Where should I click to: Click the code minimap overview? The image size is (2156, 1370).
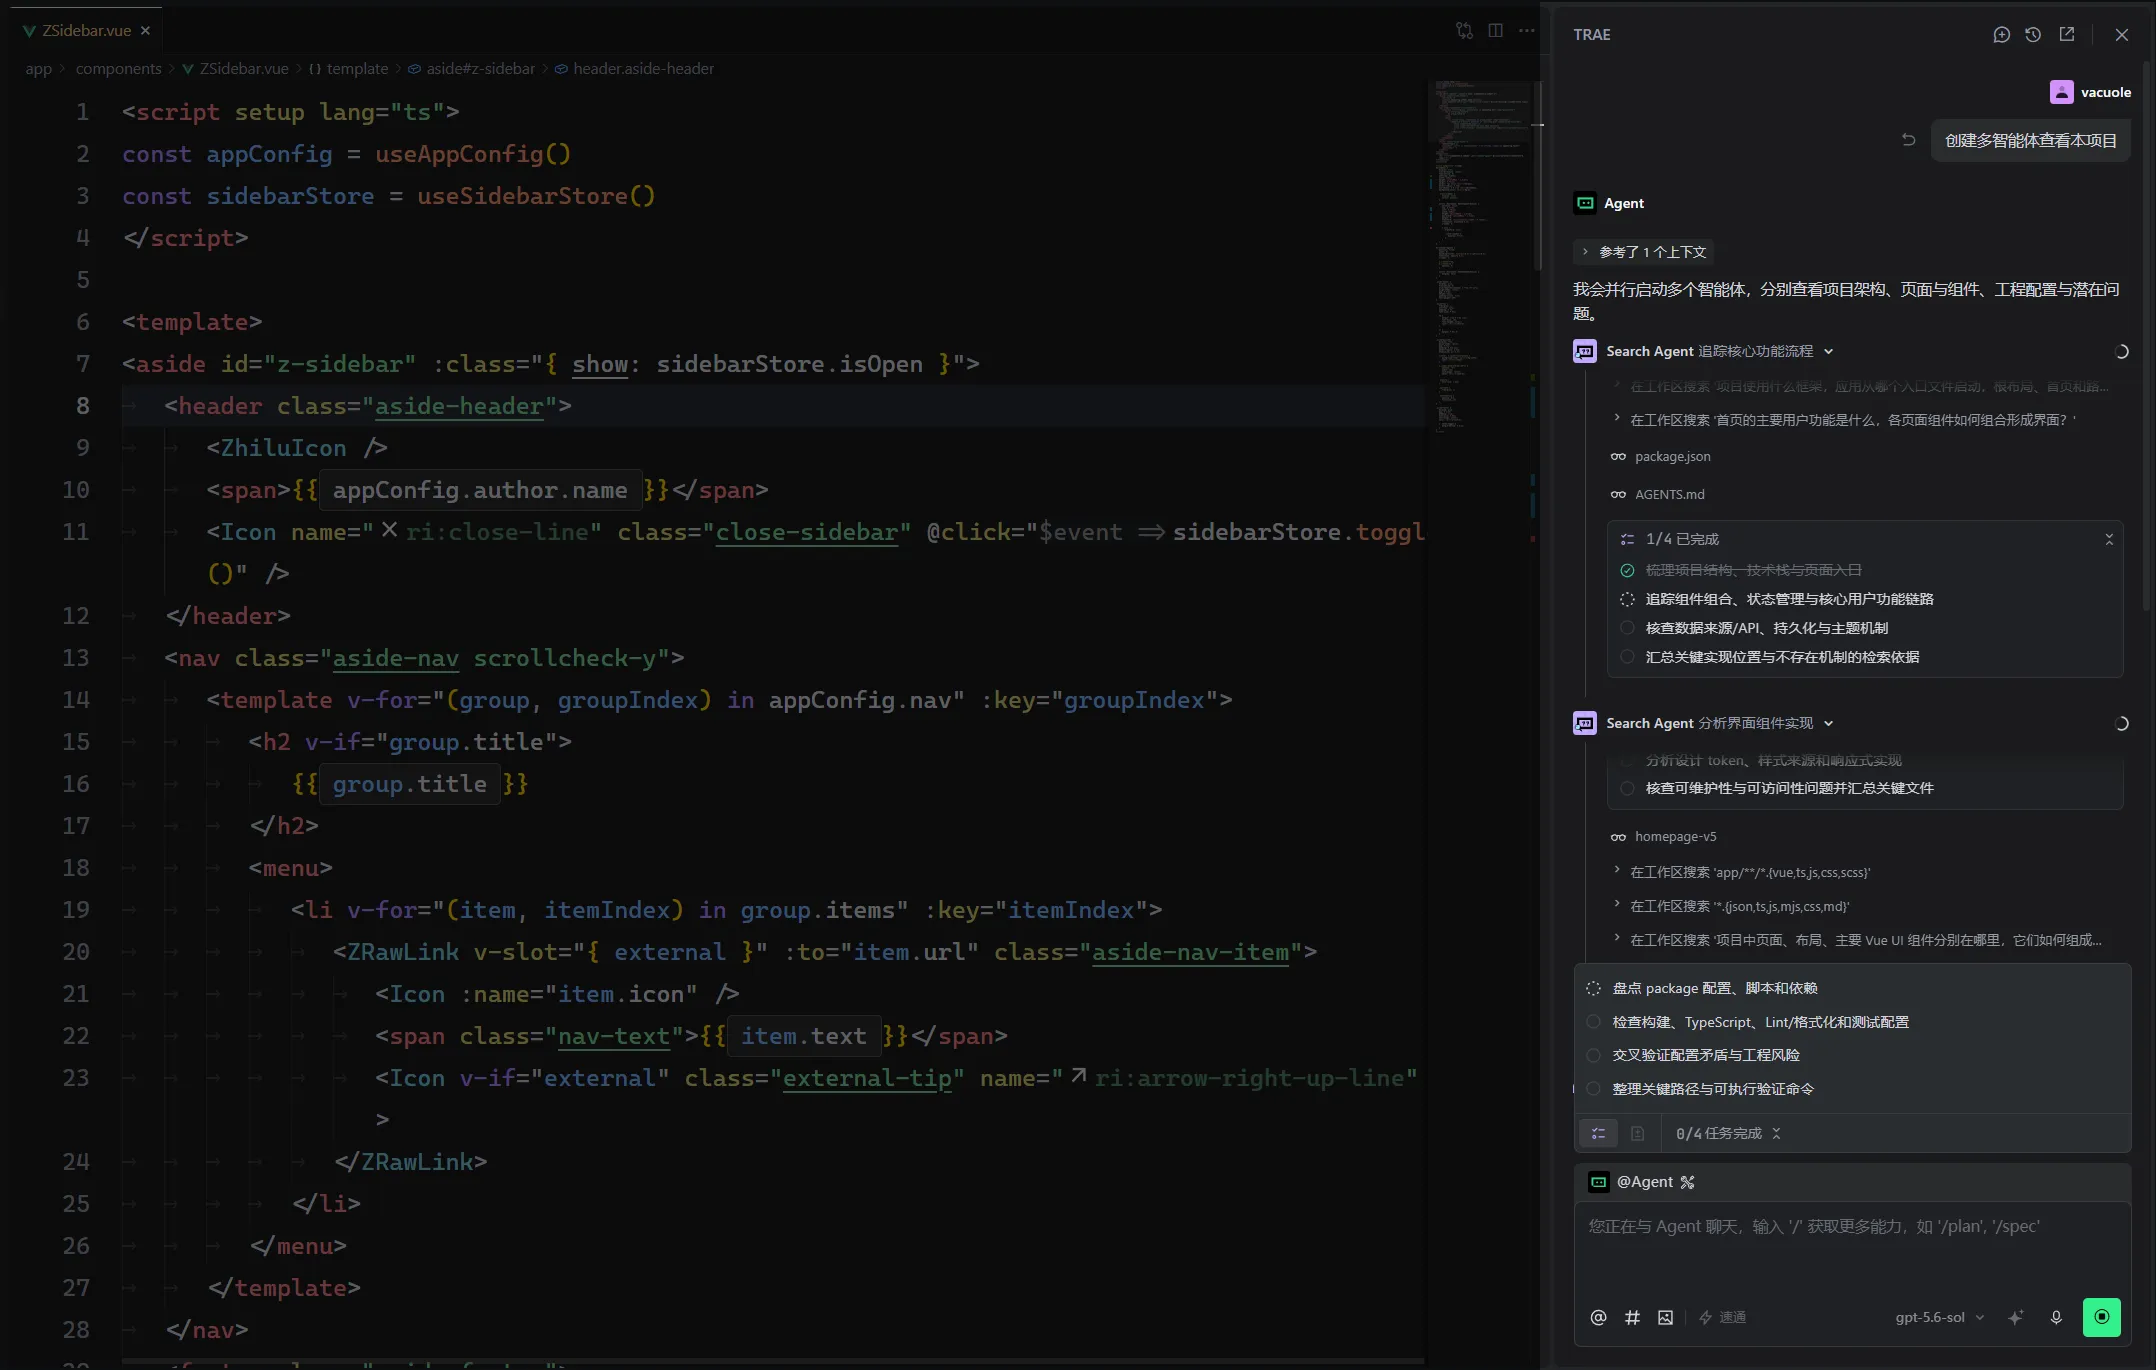click(1481, 255)
